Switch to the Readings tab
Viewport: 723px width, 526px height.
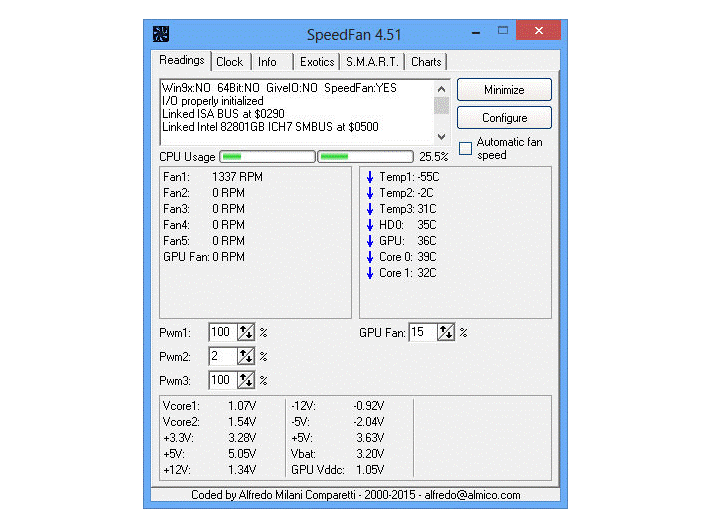pos(182,60)
